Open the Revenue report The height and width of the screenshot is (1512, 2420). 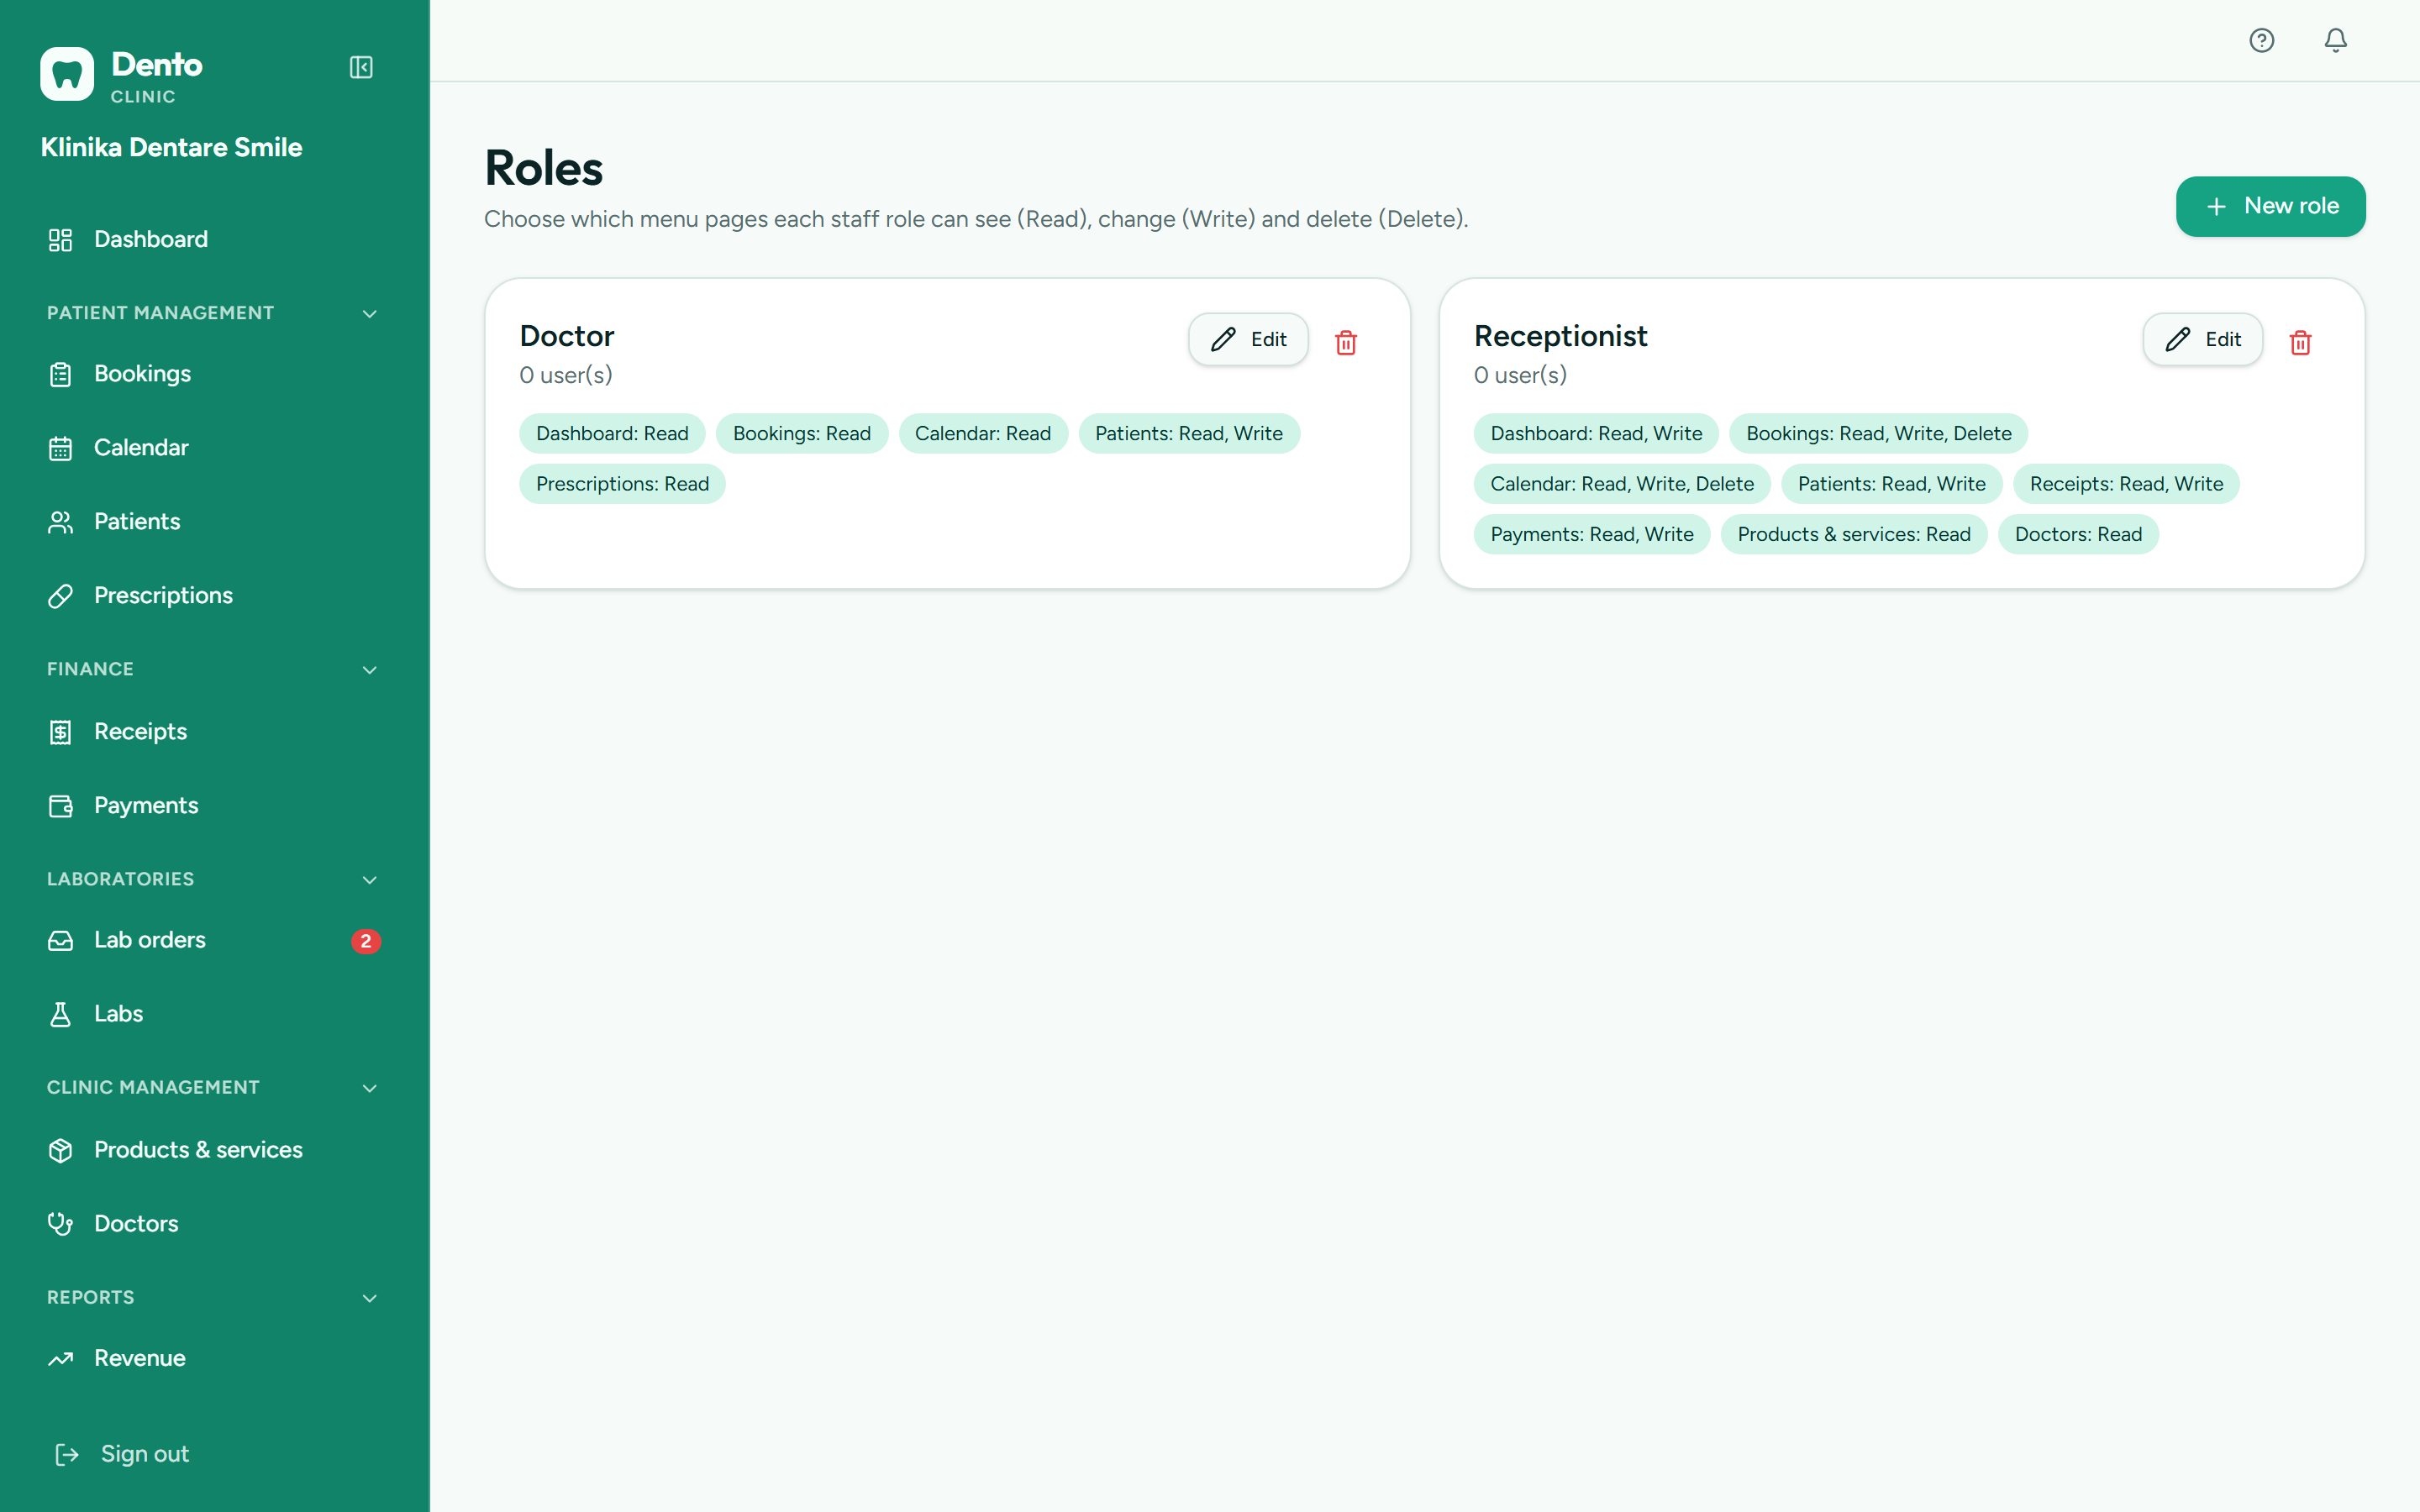(214, 1359)
